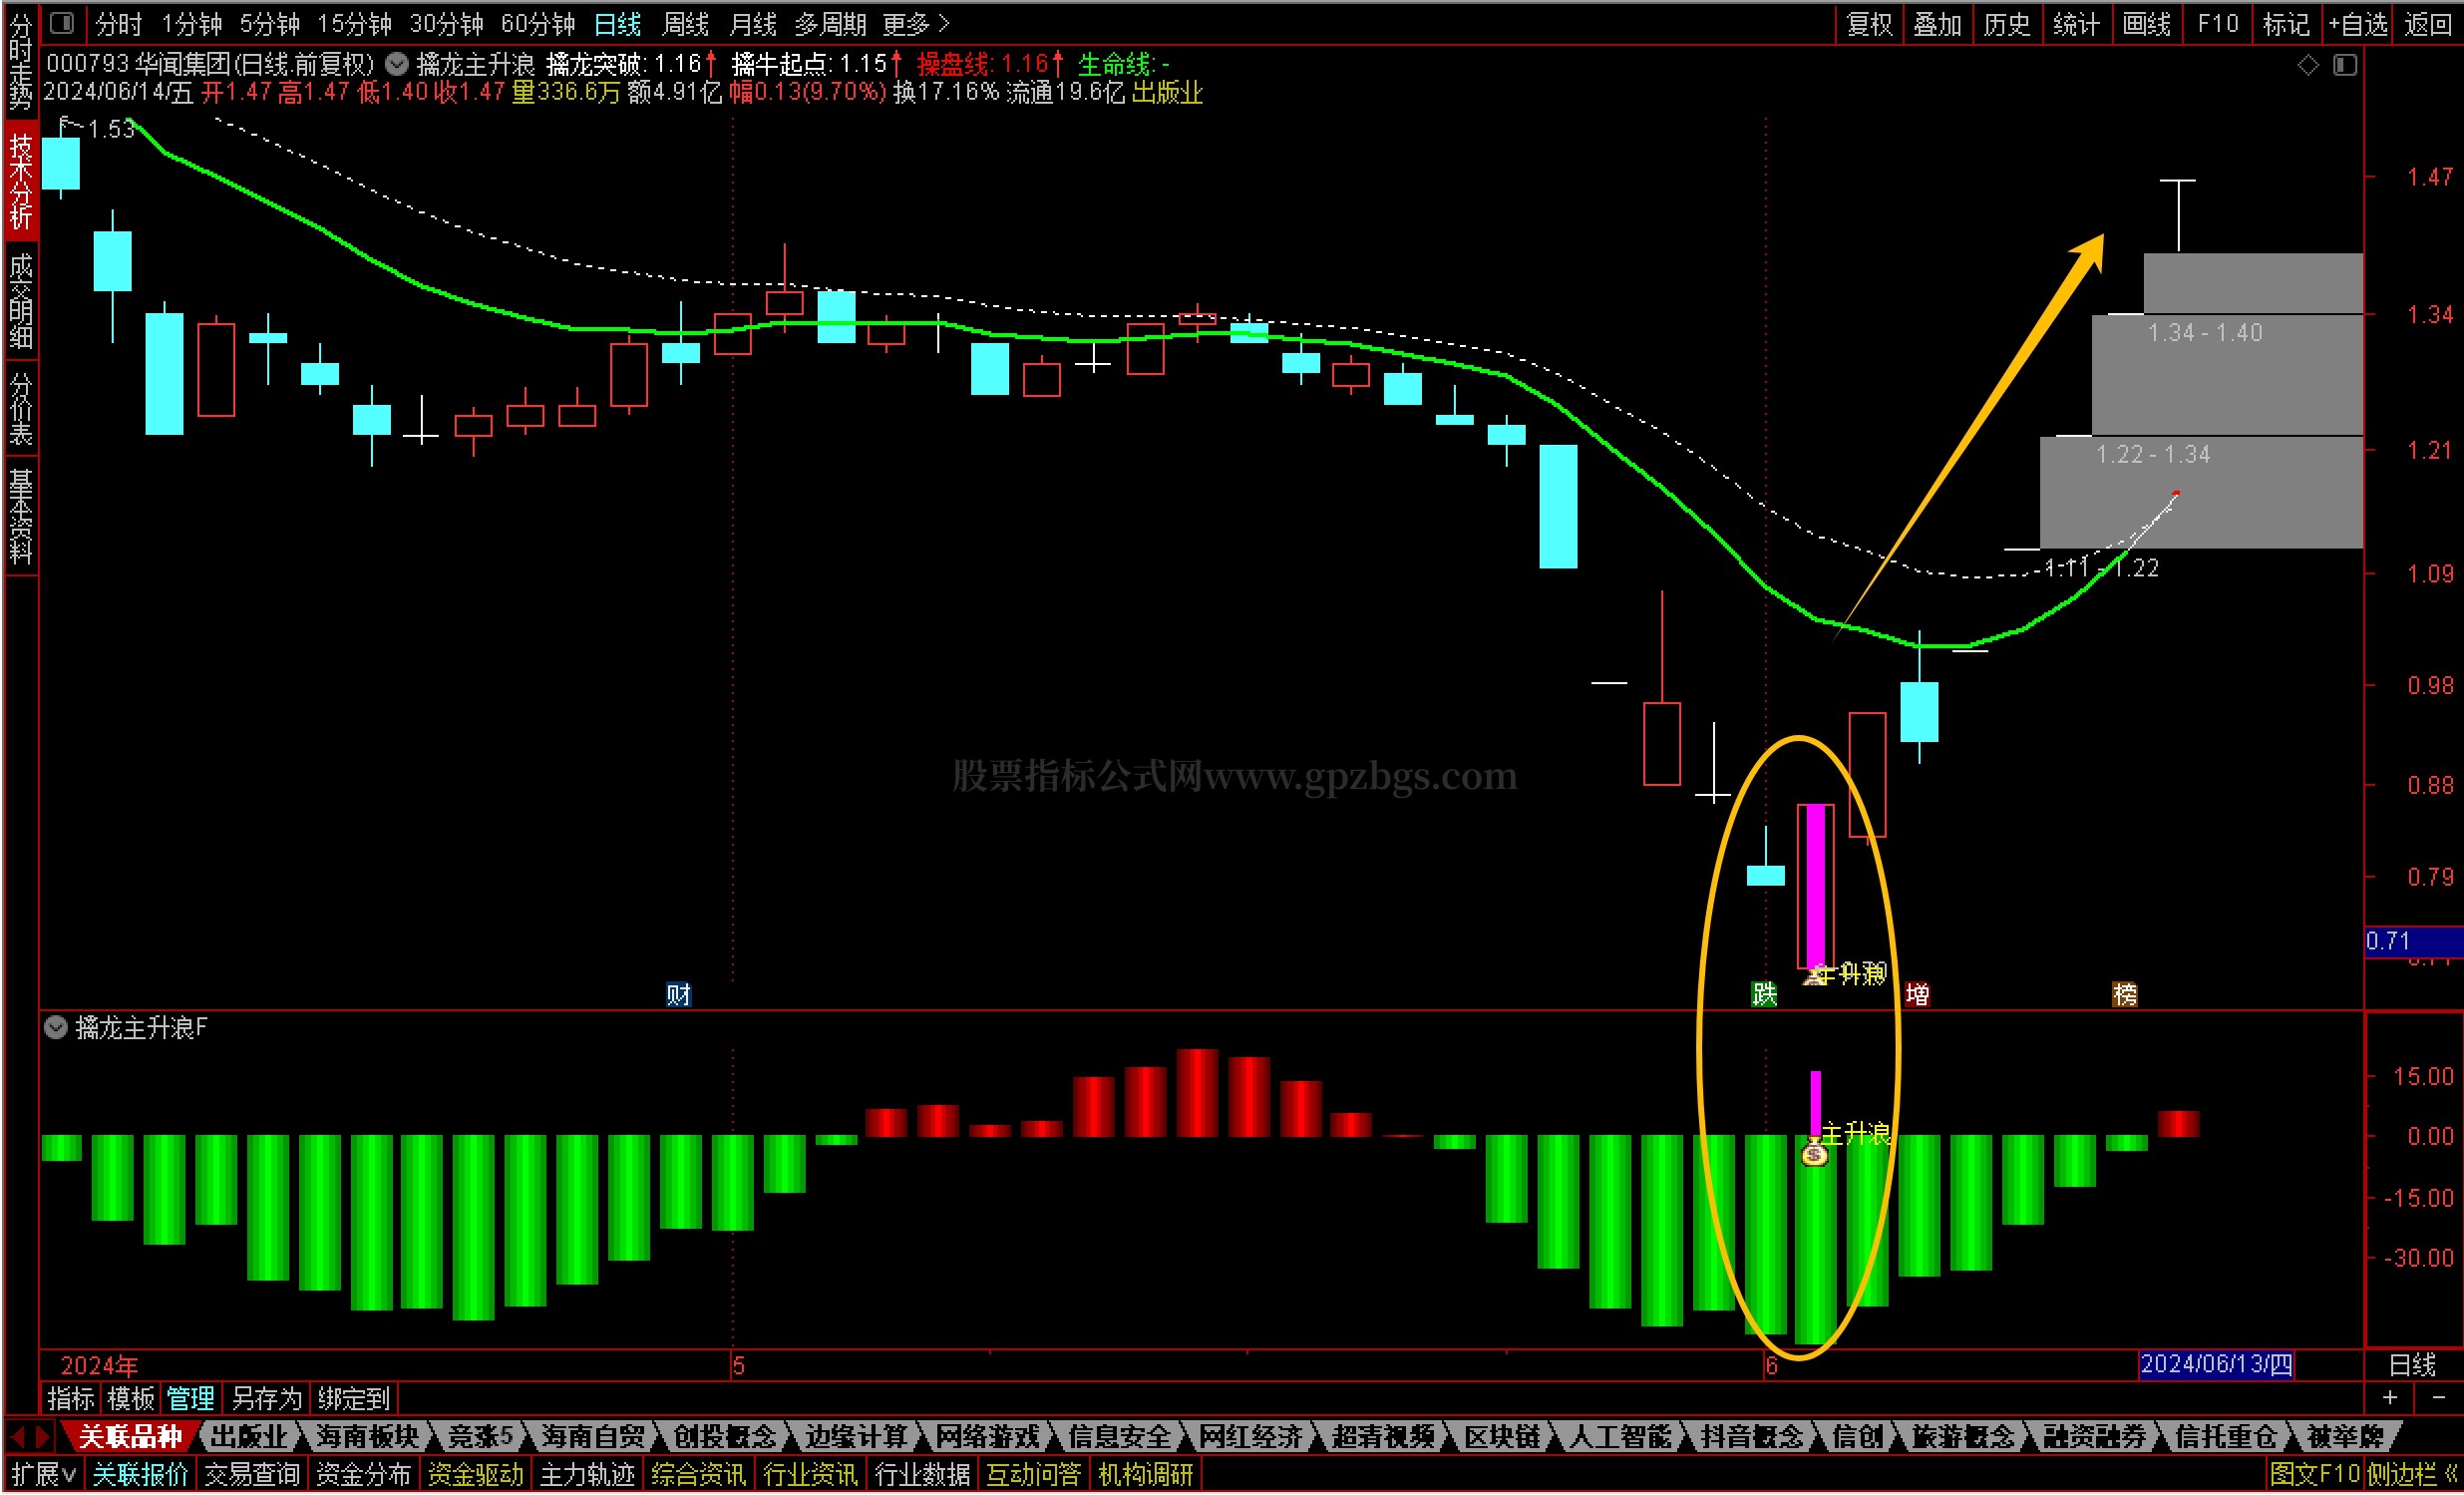Open the 扩展 expand menu
Screen dimensions: 2464x1495
pos(43,1474)
